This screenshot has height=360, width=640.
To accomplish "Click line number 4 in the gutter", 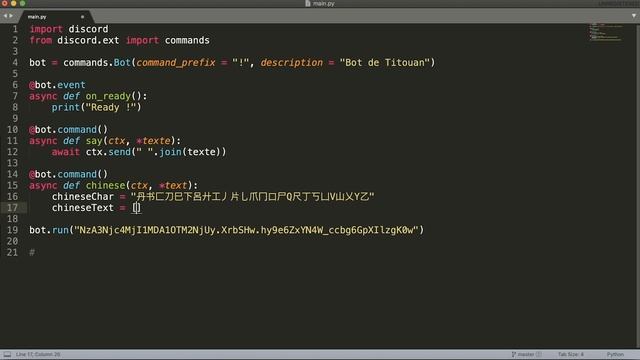I will pyautogui.click(x=15, y=62).
